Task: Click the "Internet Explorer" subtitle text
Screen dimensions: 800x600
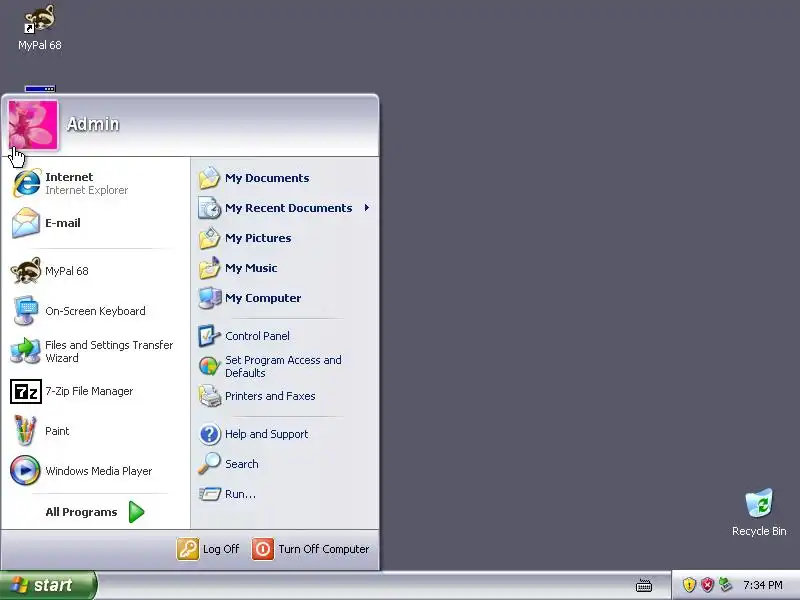Action: tap(87, 190)
